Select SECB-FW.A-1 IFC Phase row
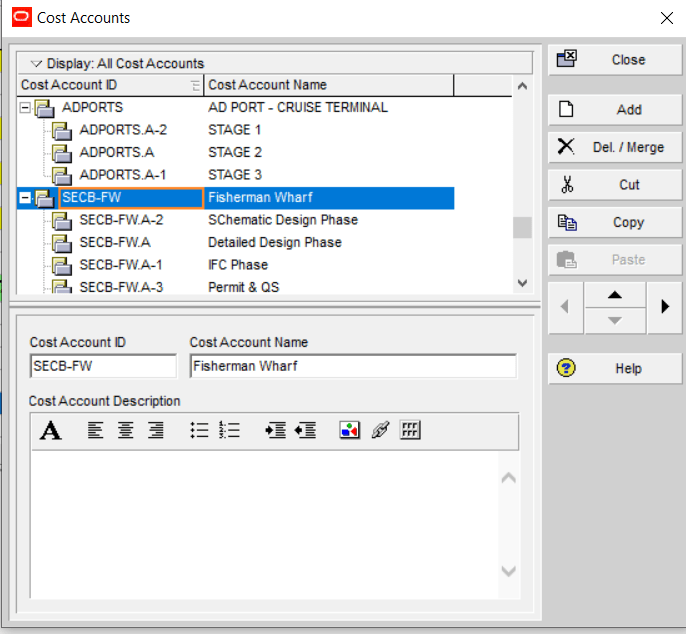 point(235,265)
